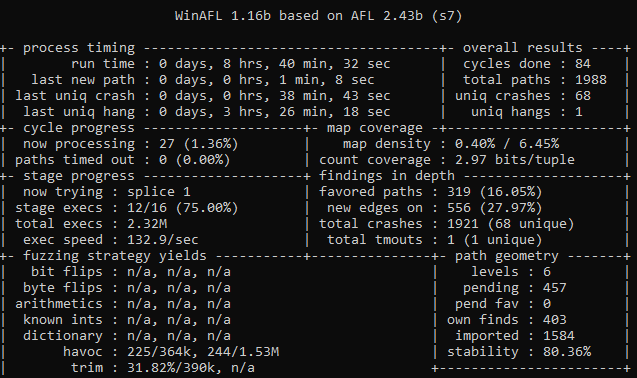
Task: Click the 'exec speed' label
Action: [x=63, y=240]
